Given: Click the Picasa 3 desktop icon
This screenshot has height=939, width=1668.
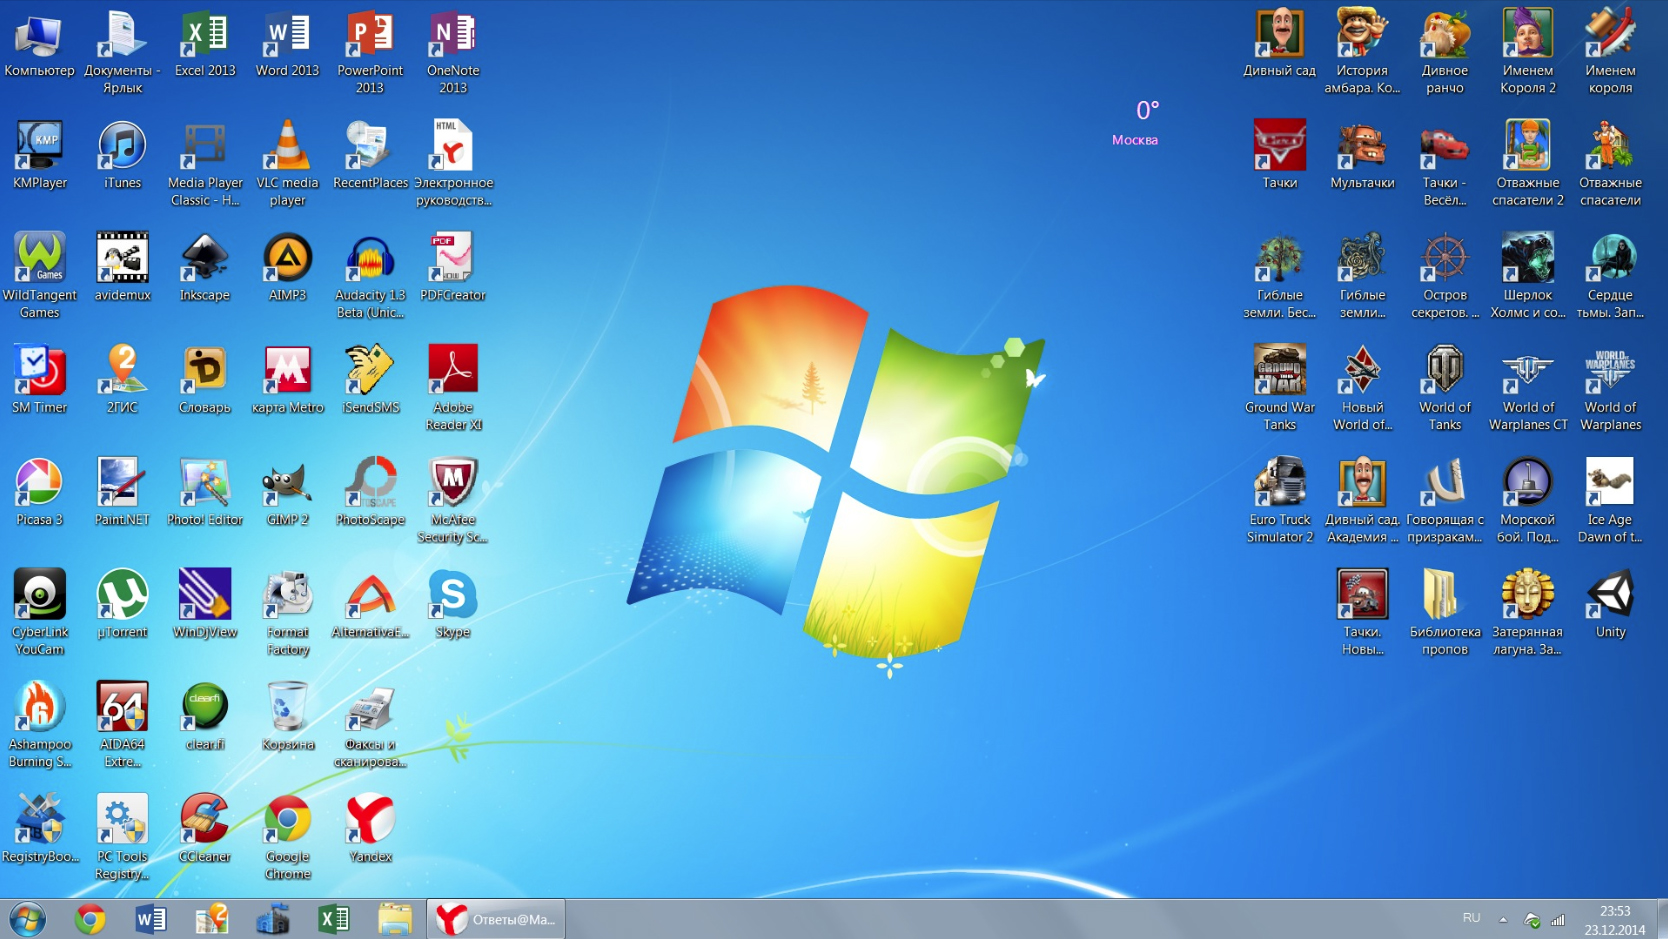Looking at the screenshot, I should pos(39,493).
